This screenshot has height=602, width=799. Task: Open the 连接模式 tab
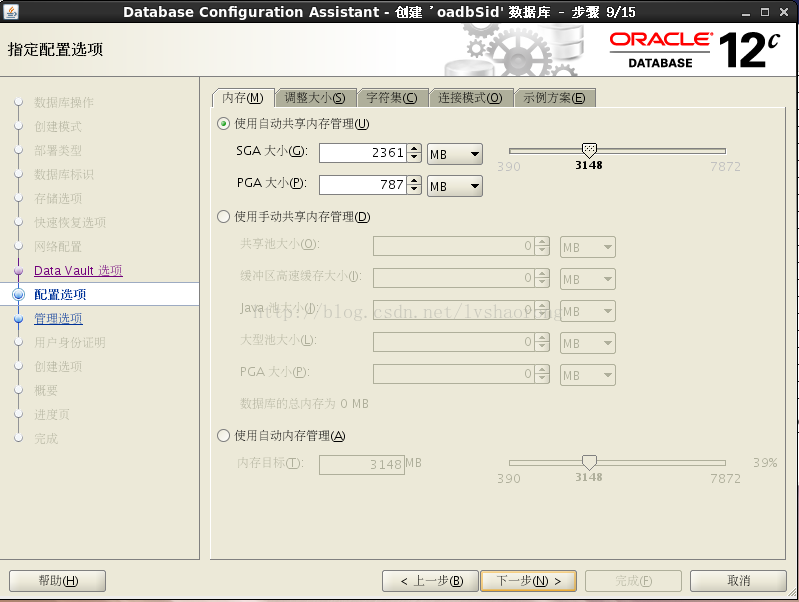pyautogui.click(x=470, y=97)
